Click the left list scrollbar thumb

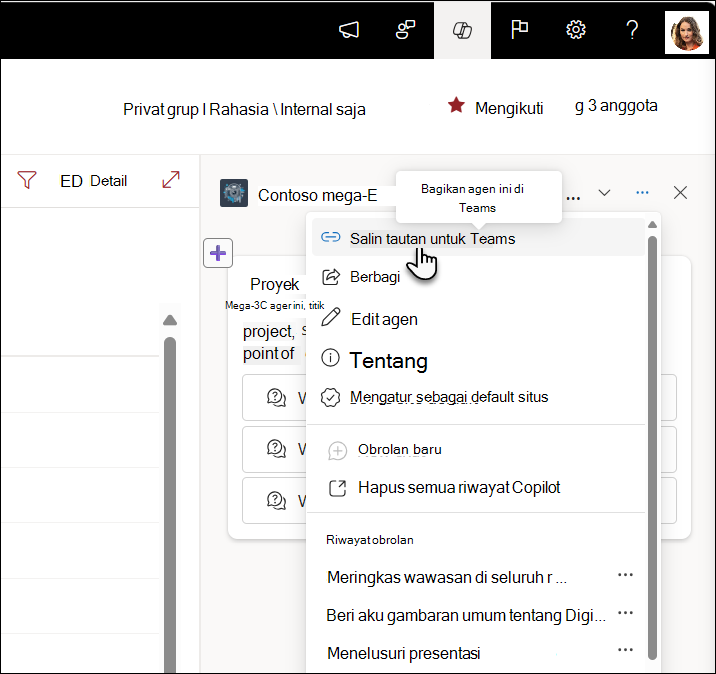170,505
